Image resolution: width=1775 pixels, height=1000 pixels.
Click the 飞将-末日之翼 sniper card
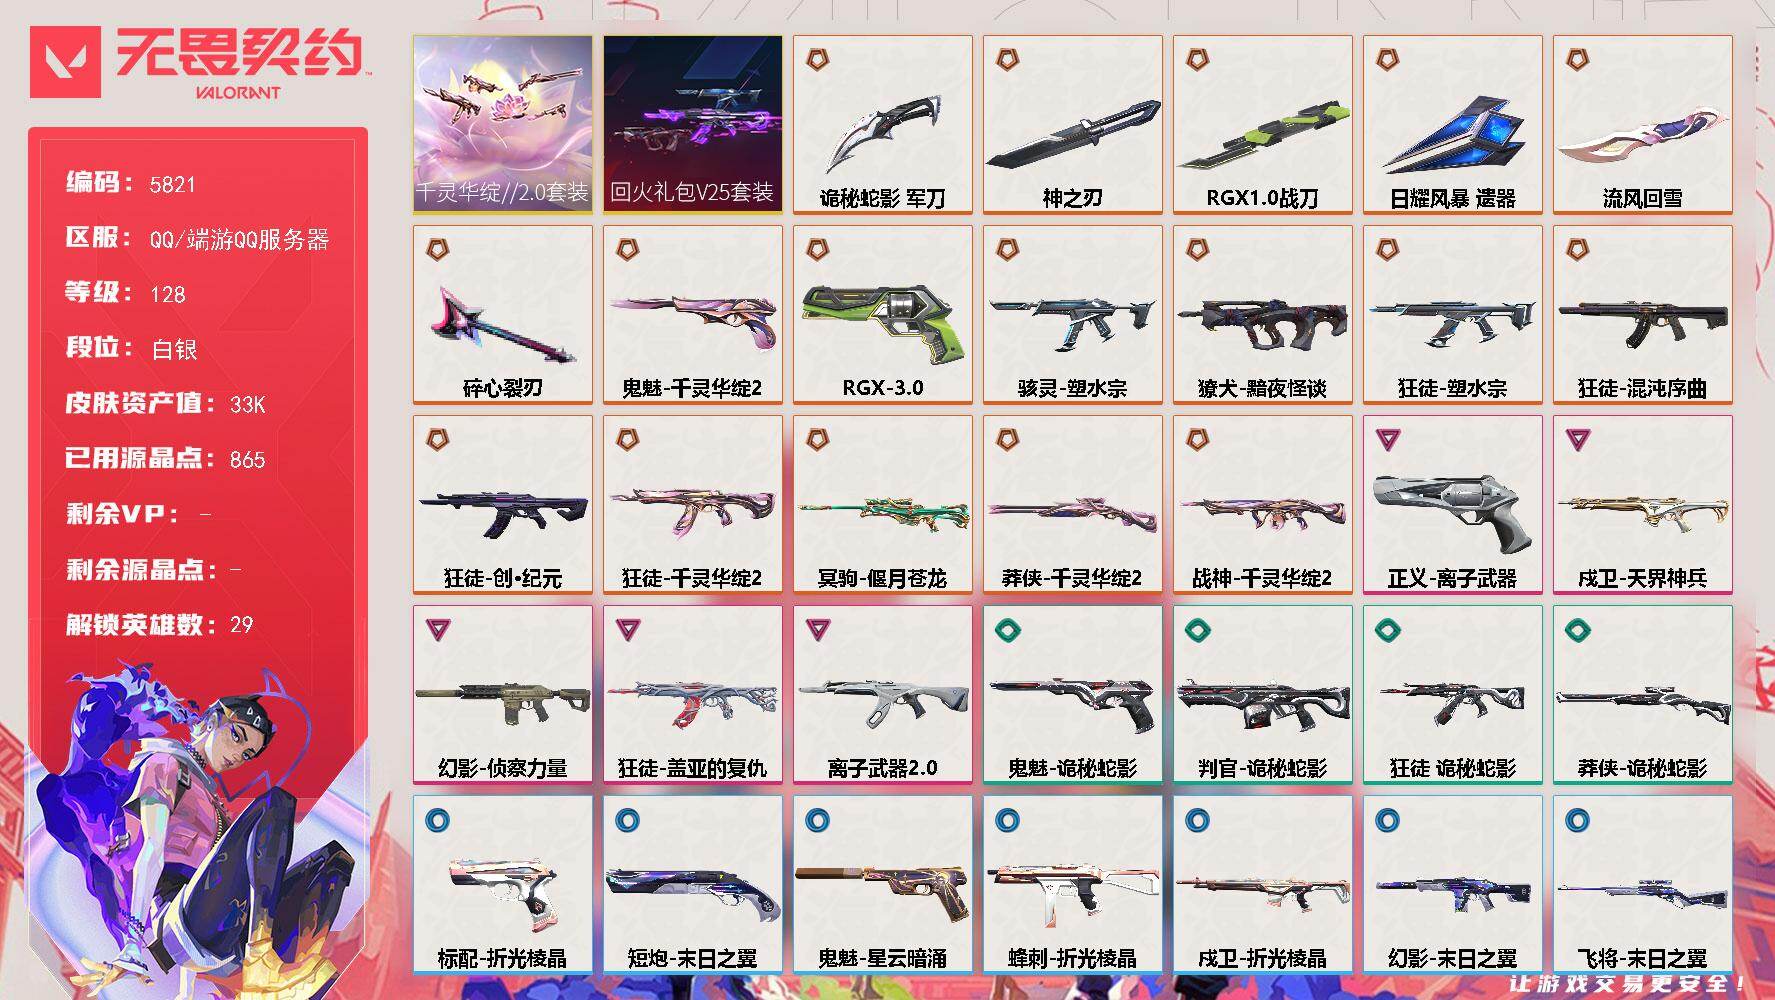(x=1642, y=884)
